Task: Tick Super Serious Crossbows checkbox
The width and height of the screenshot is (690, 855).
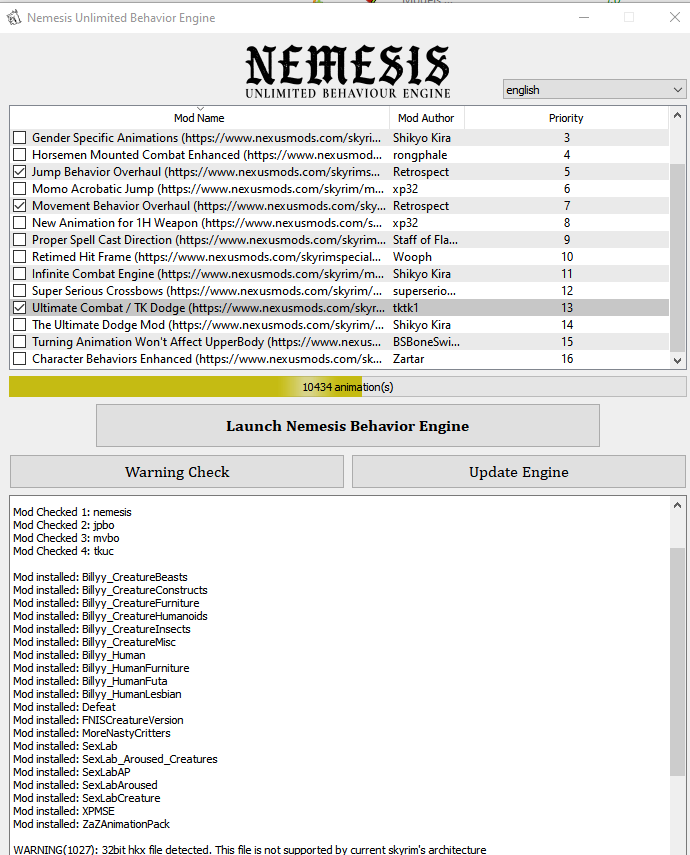Action: pos(20,291)
